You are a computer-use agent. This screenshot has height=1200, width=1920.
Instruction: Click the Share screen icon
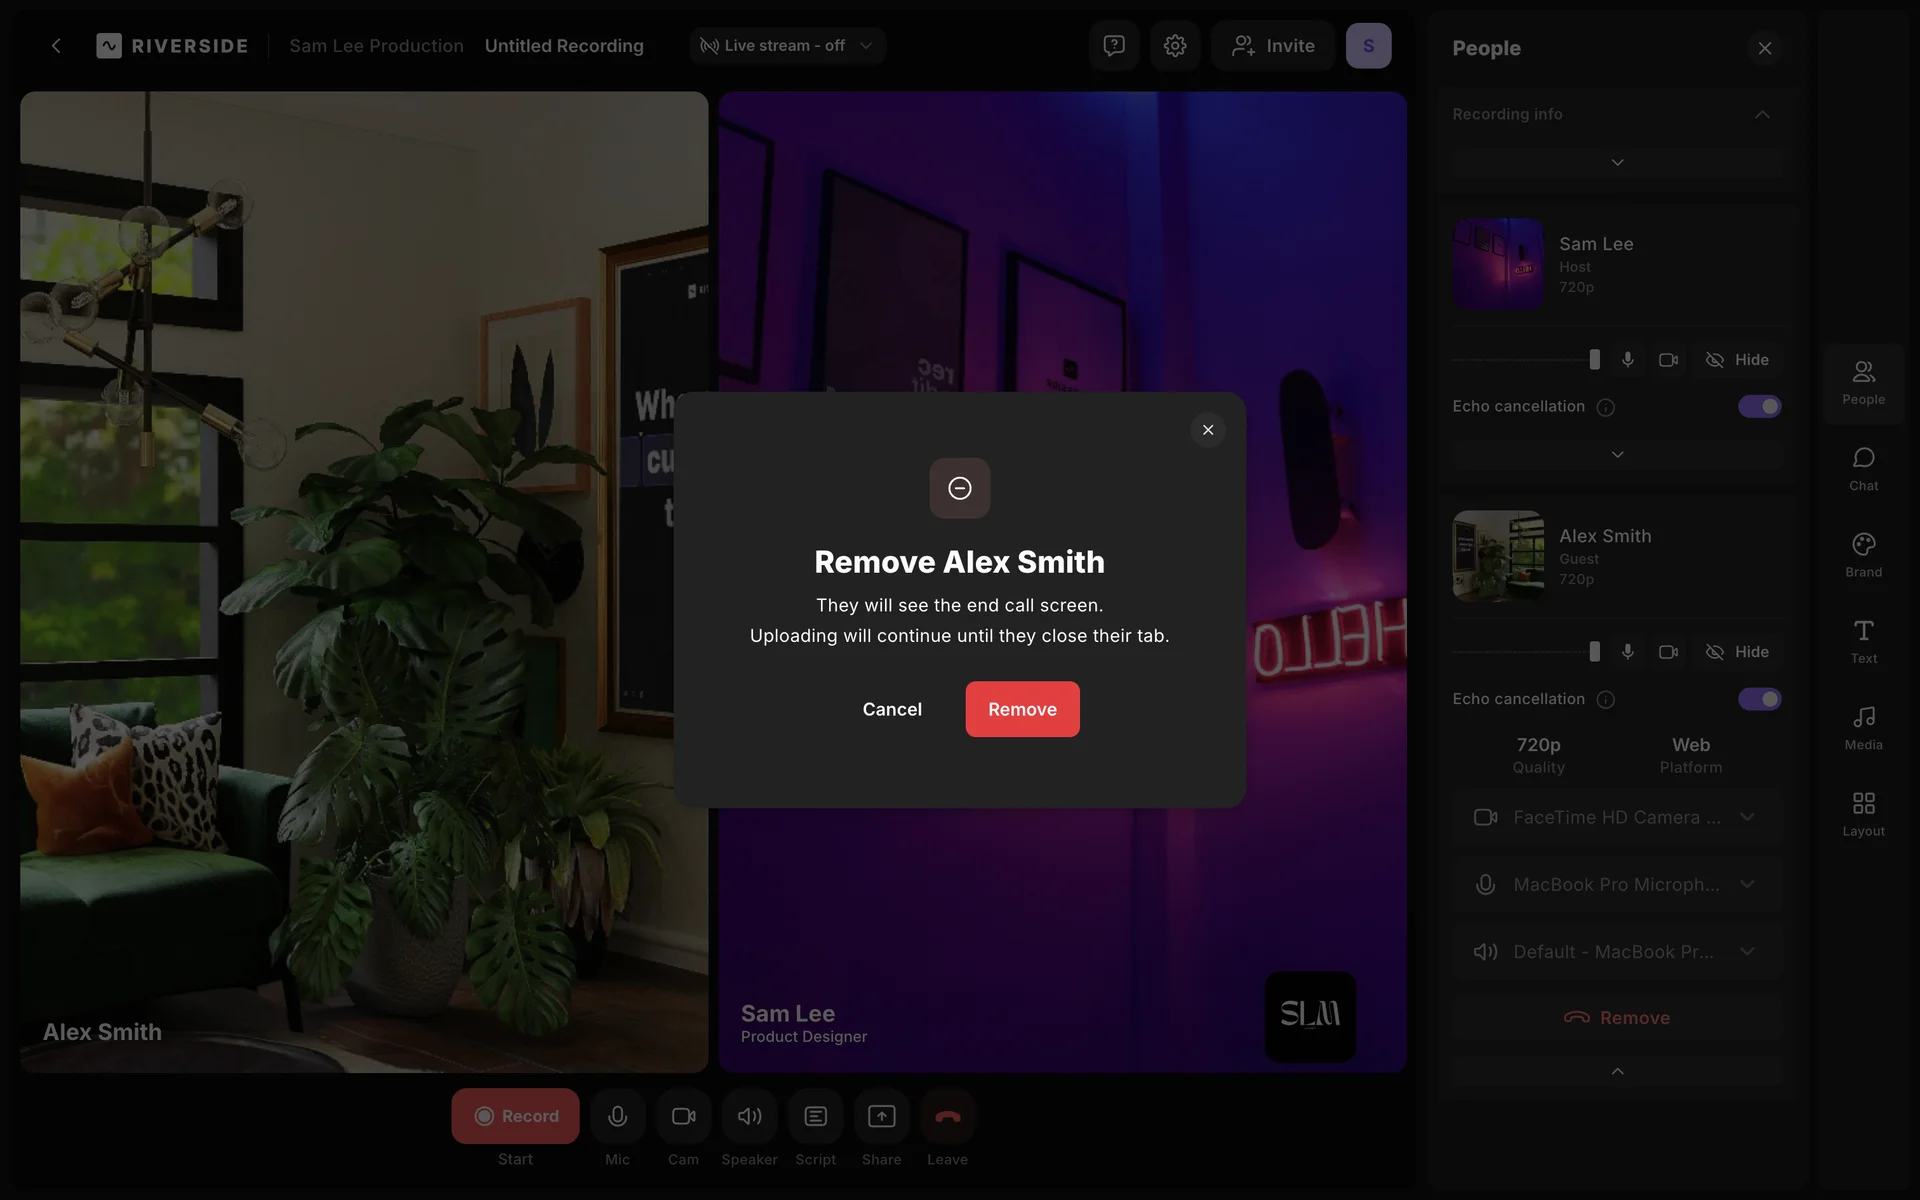click(881, 1116)
